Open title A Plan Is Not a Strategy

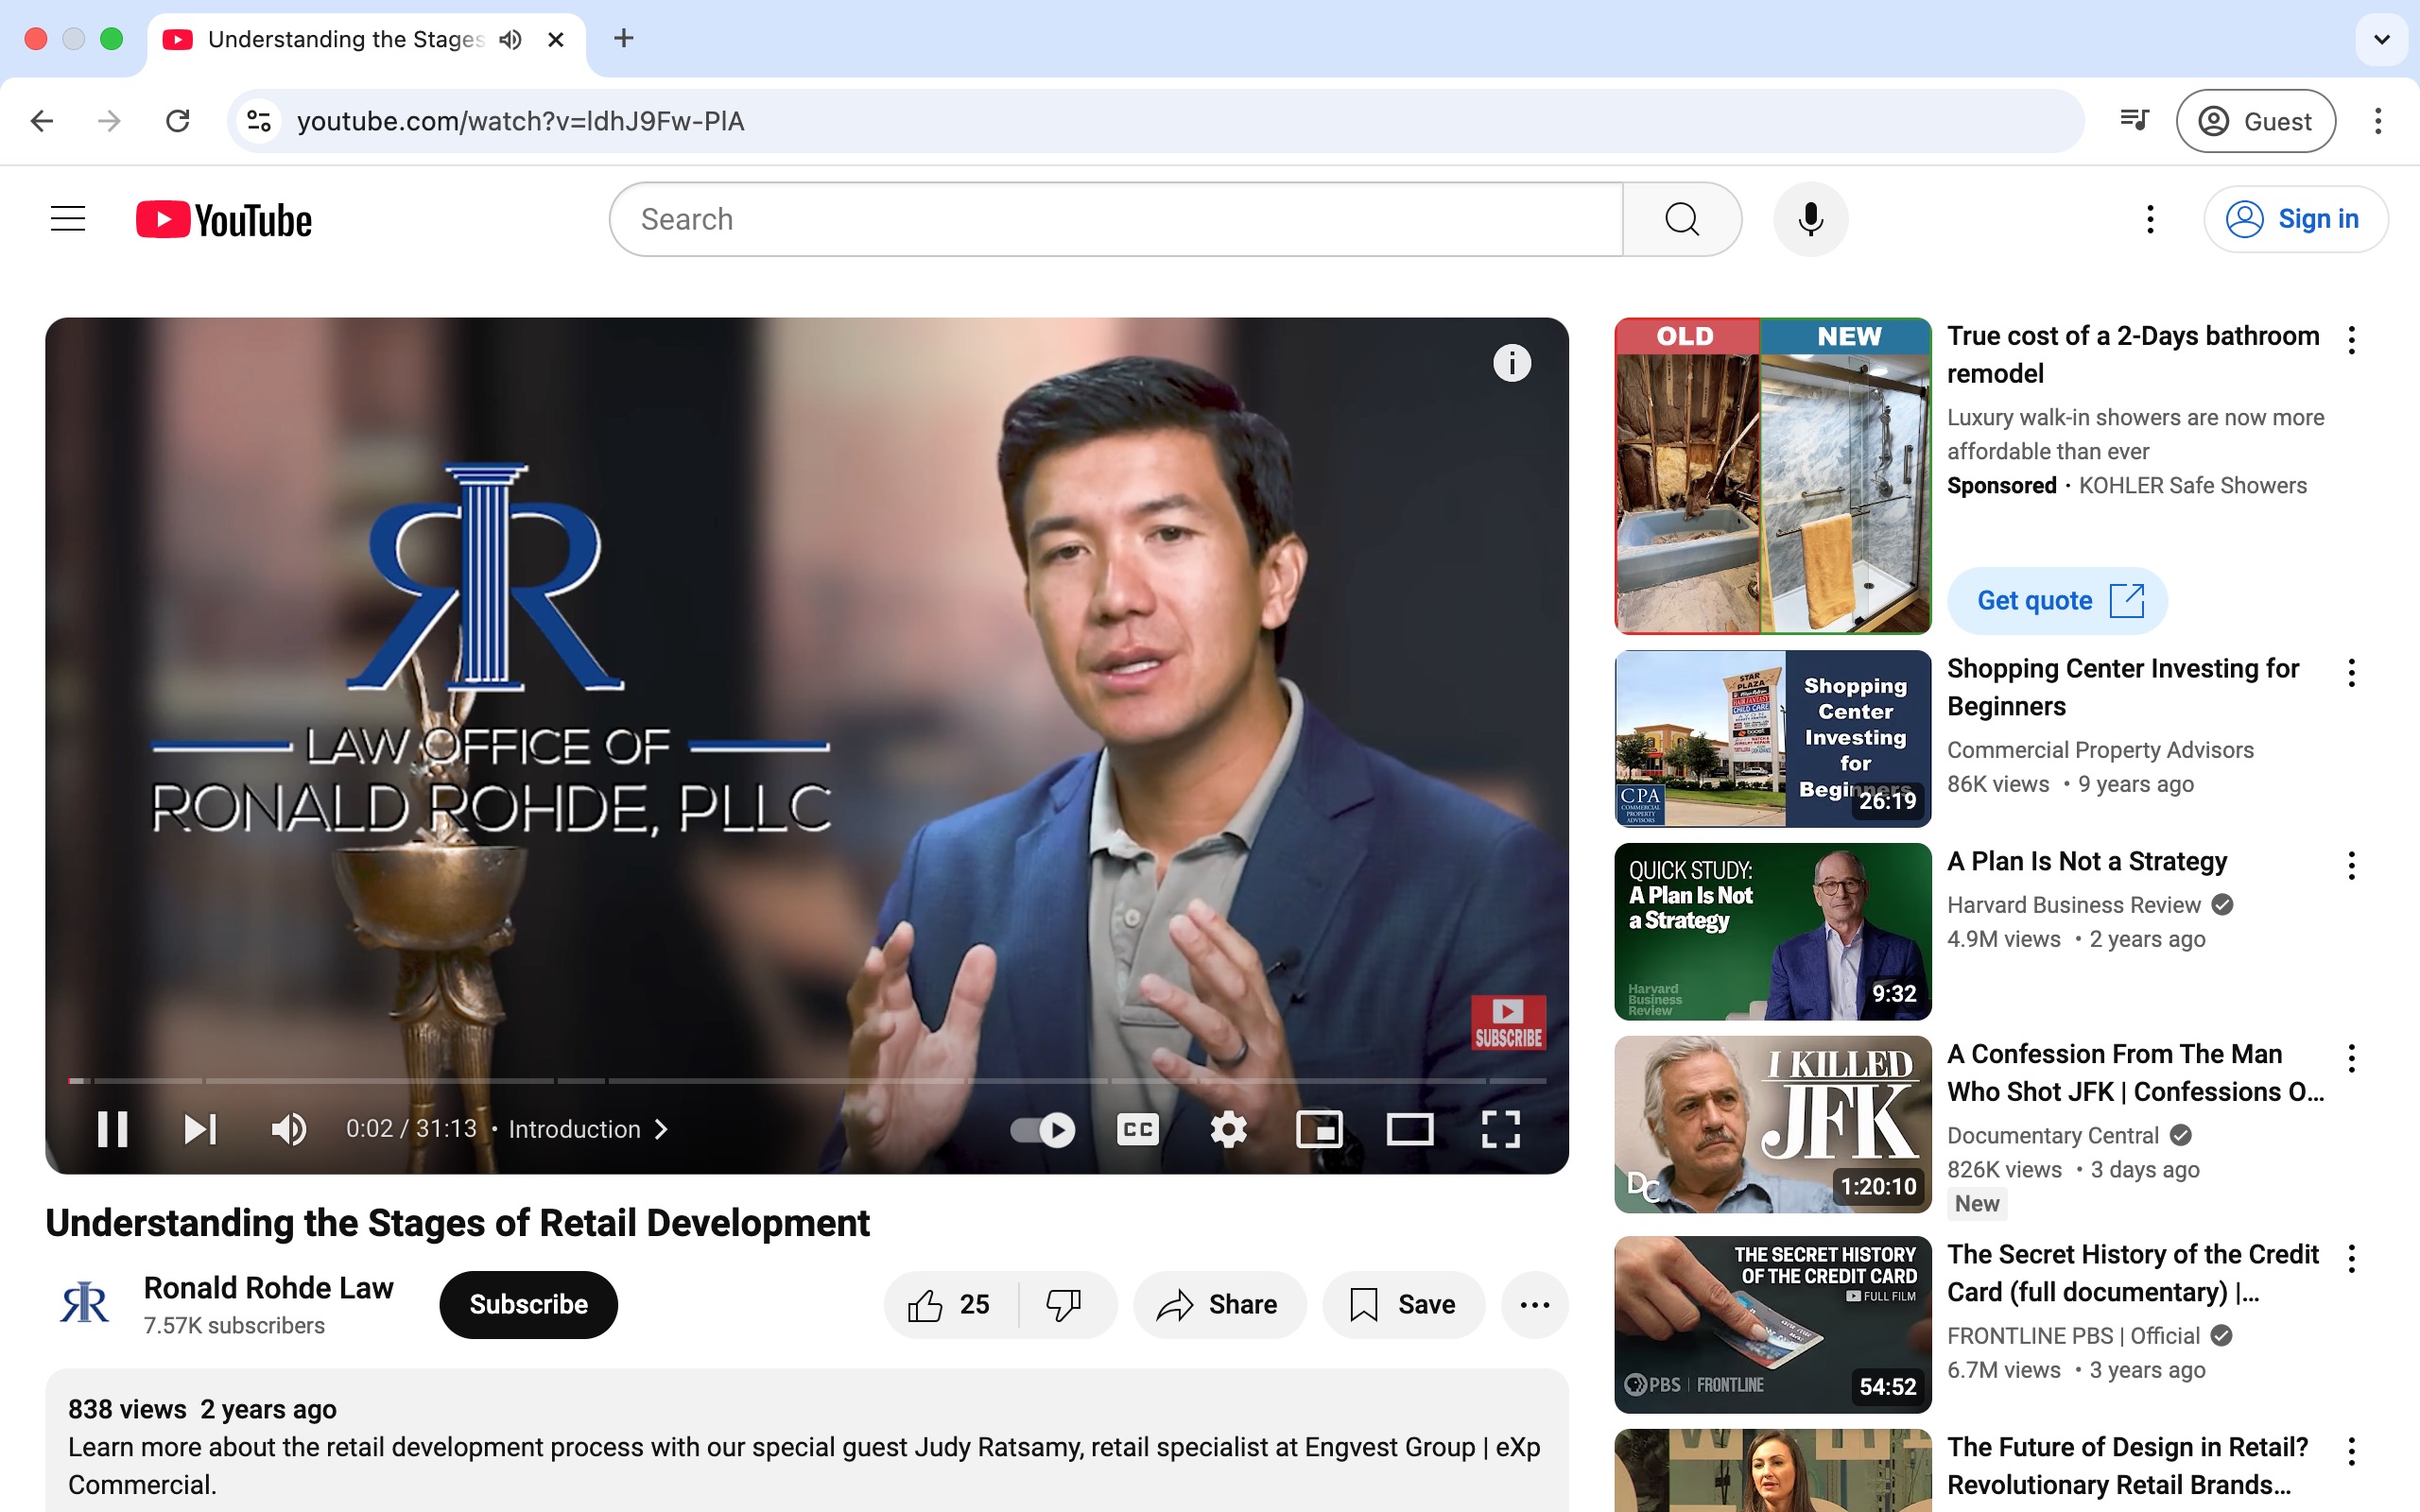point(2087,861)
